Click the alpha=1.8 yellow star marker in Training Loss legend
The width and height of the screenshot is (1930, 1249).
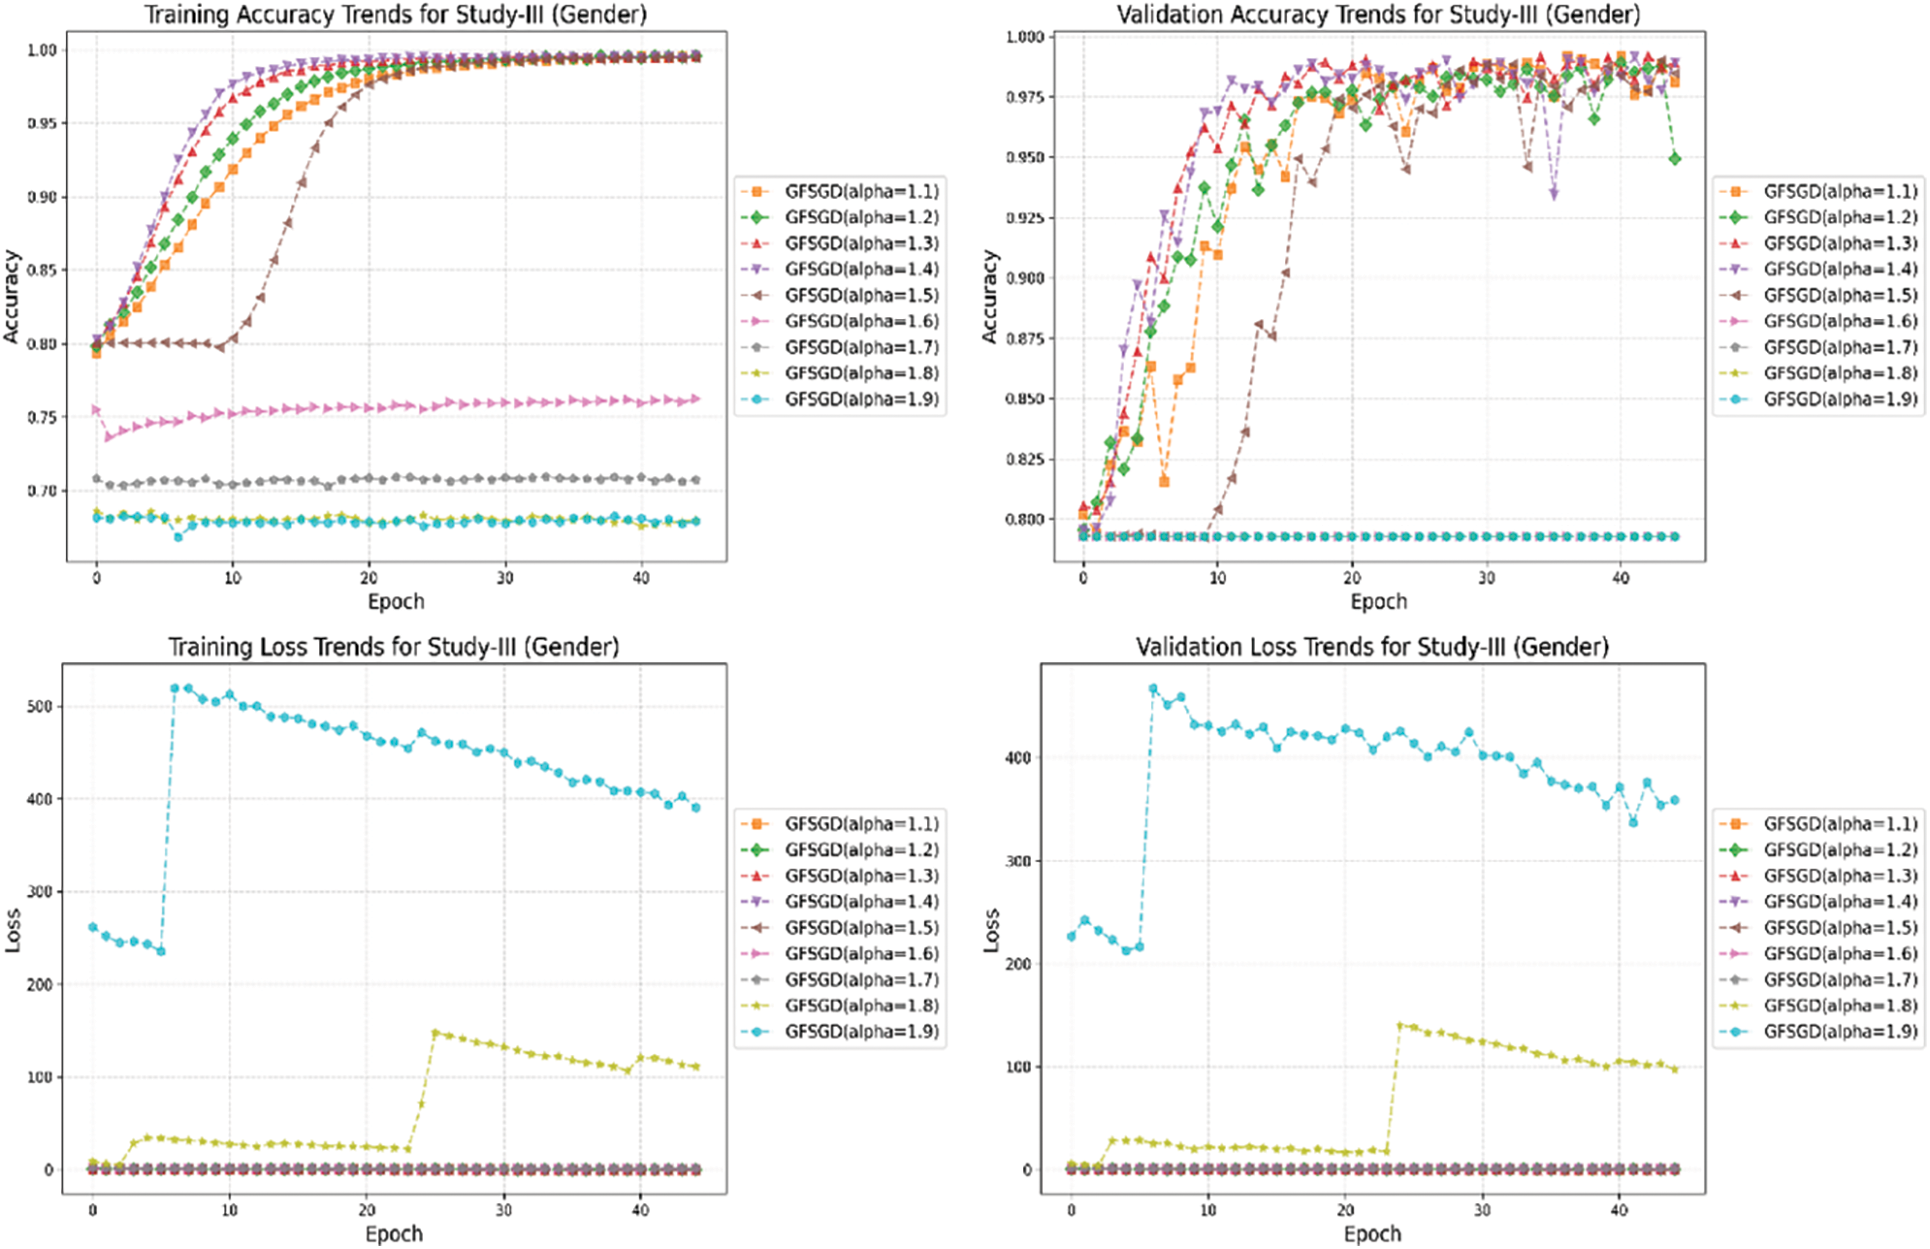pyautogui.click(x=757, y=1006)
